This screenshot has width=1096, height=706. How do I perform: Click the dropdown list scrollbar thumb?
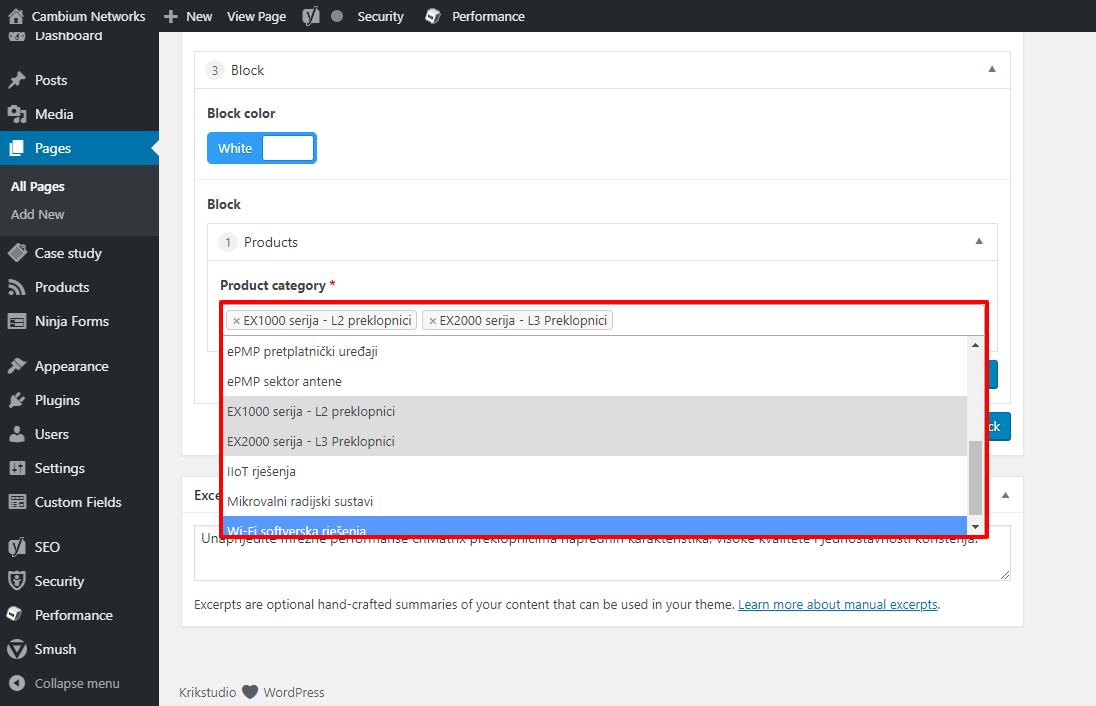tap(975, 478)
